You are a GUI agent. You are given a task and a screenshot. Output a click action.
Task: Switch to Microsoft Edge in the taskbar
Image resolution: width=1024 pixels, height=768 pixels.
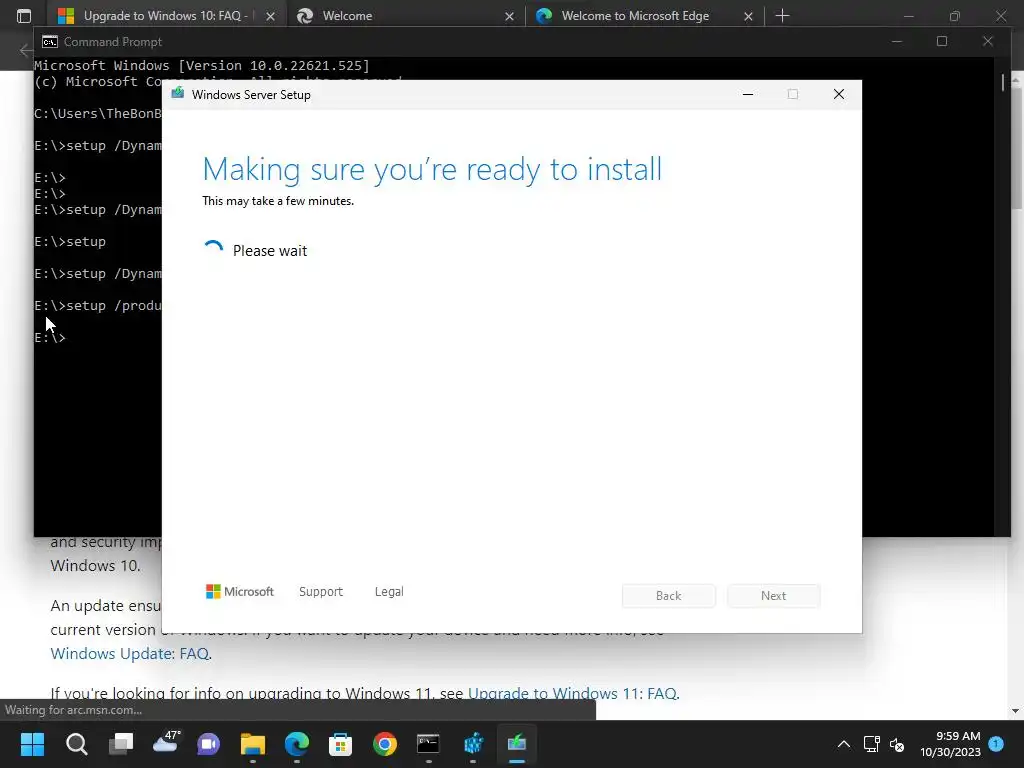(296, 744)
